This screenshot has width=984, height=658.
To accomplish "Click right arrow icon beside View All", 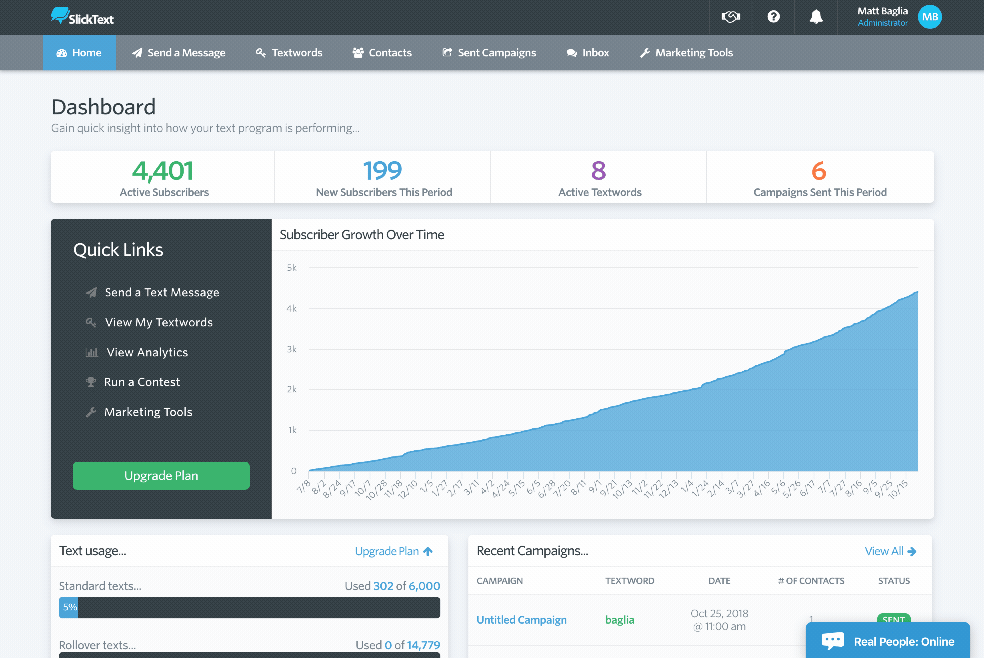I will pyautogui.click(x=912, y=551).
